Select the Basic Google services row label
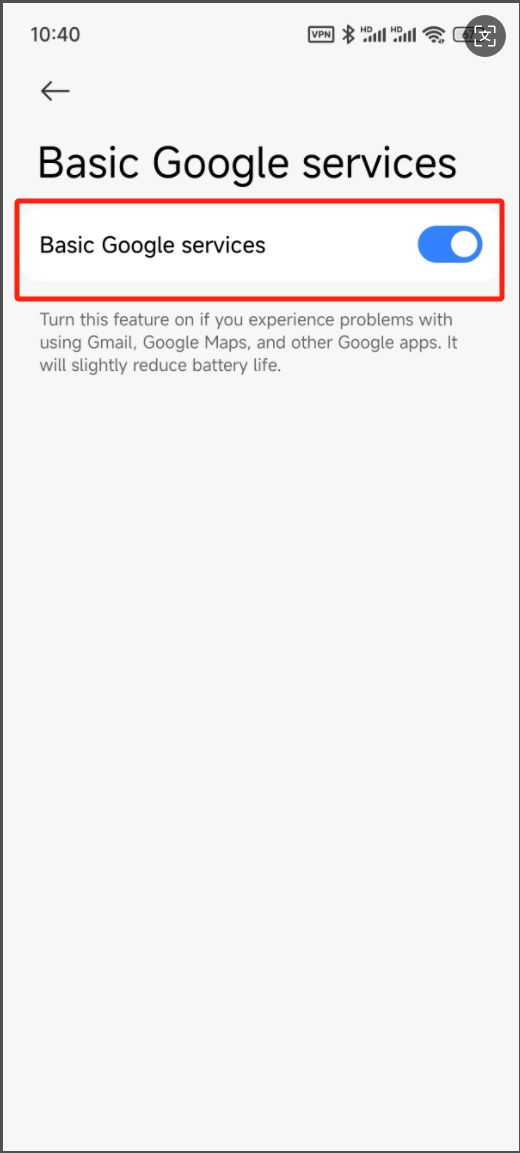Viewport: 520px width, 1153px height. (x=152, y=245)
